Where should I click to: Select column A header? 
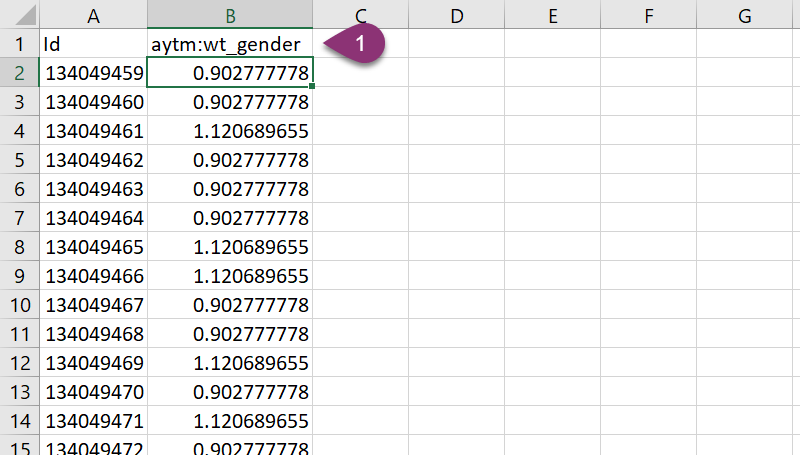coord(93,15)
